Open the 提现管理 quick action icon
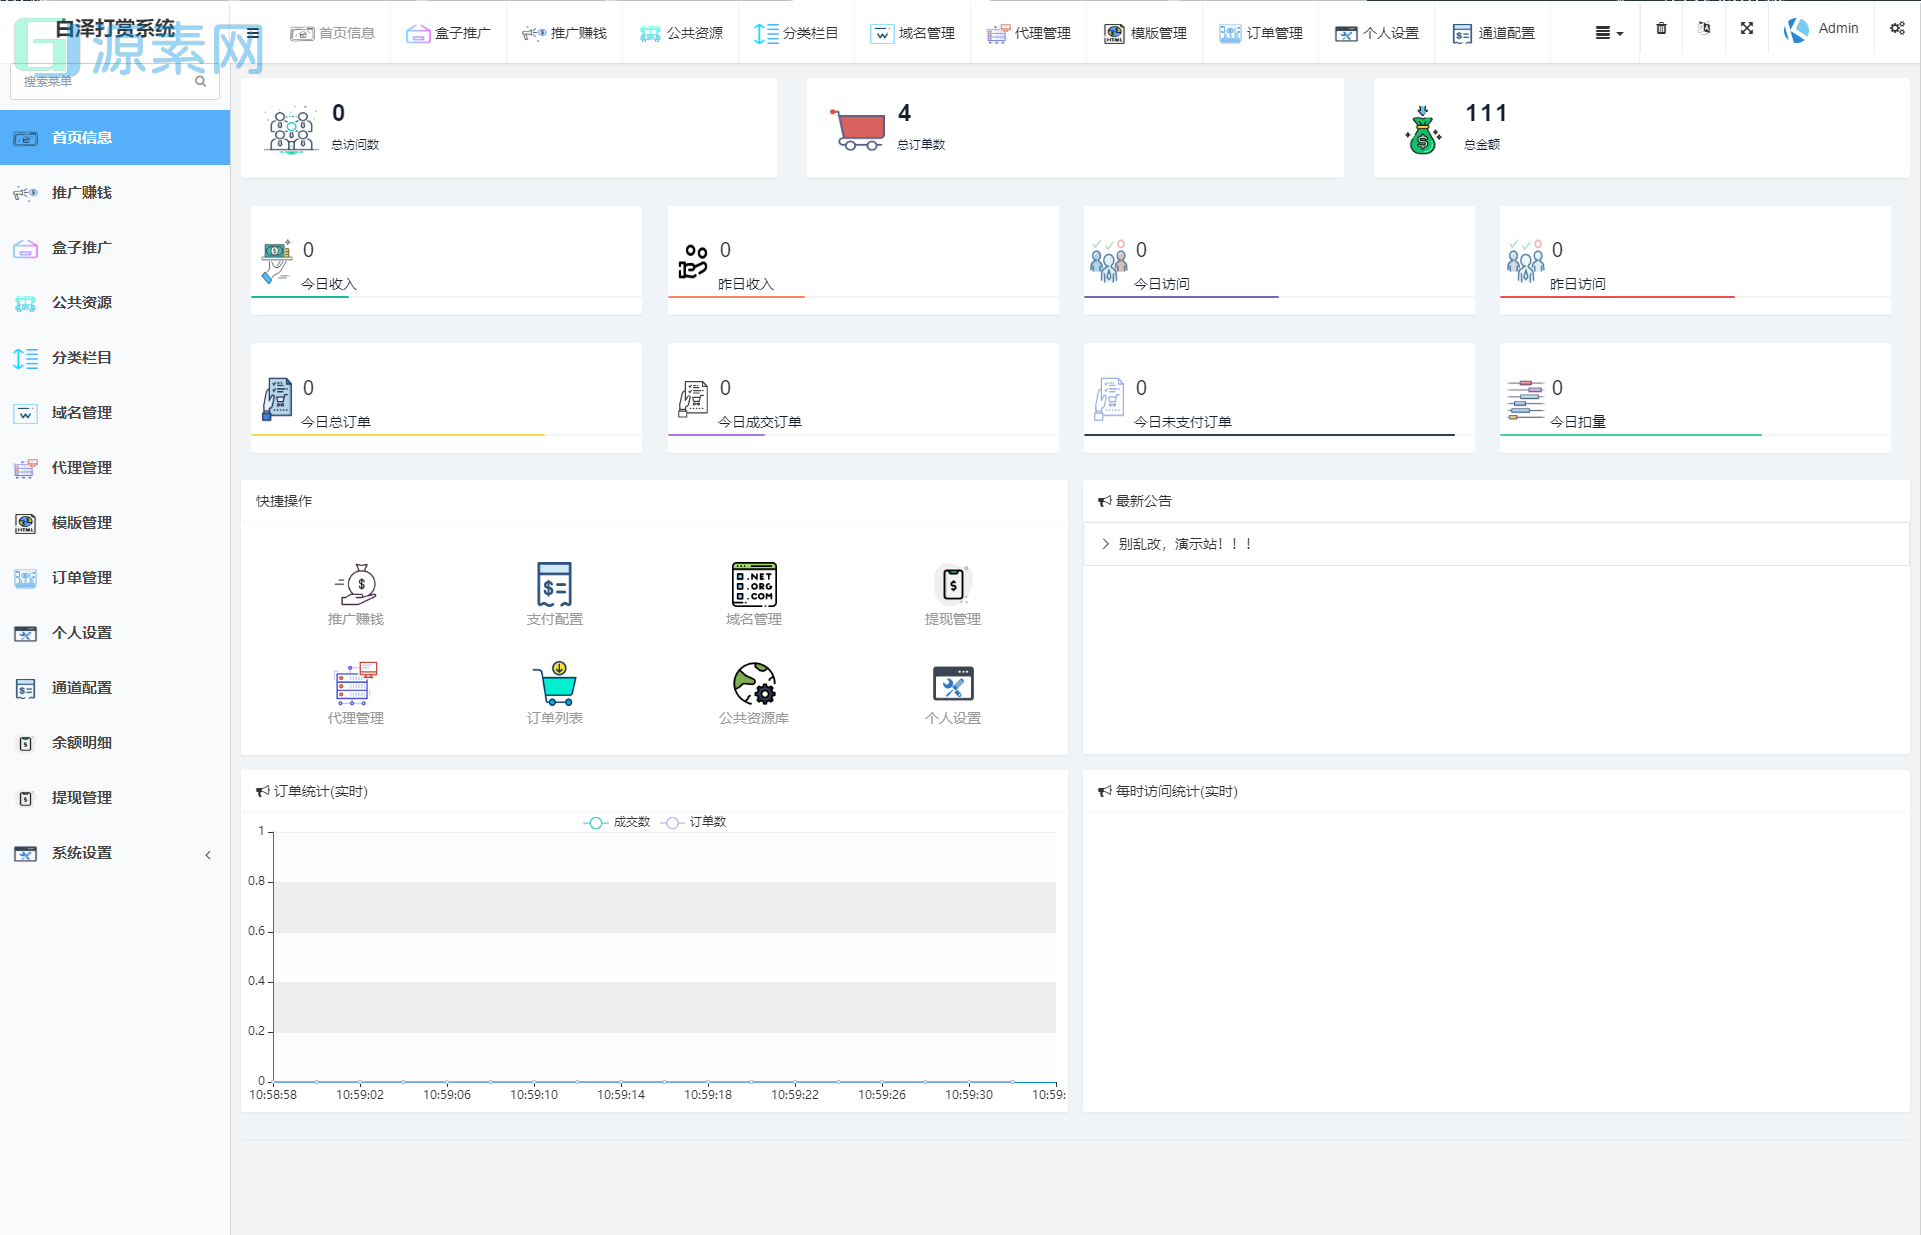 click(x=952, y=585)
